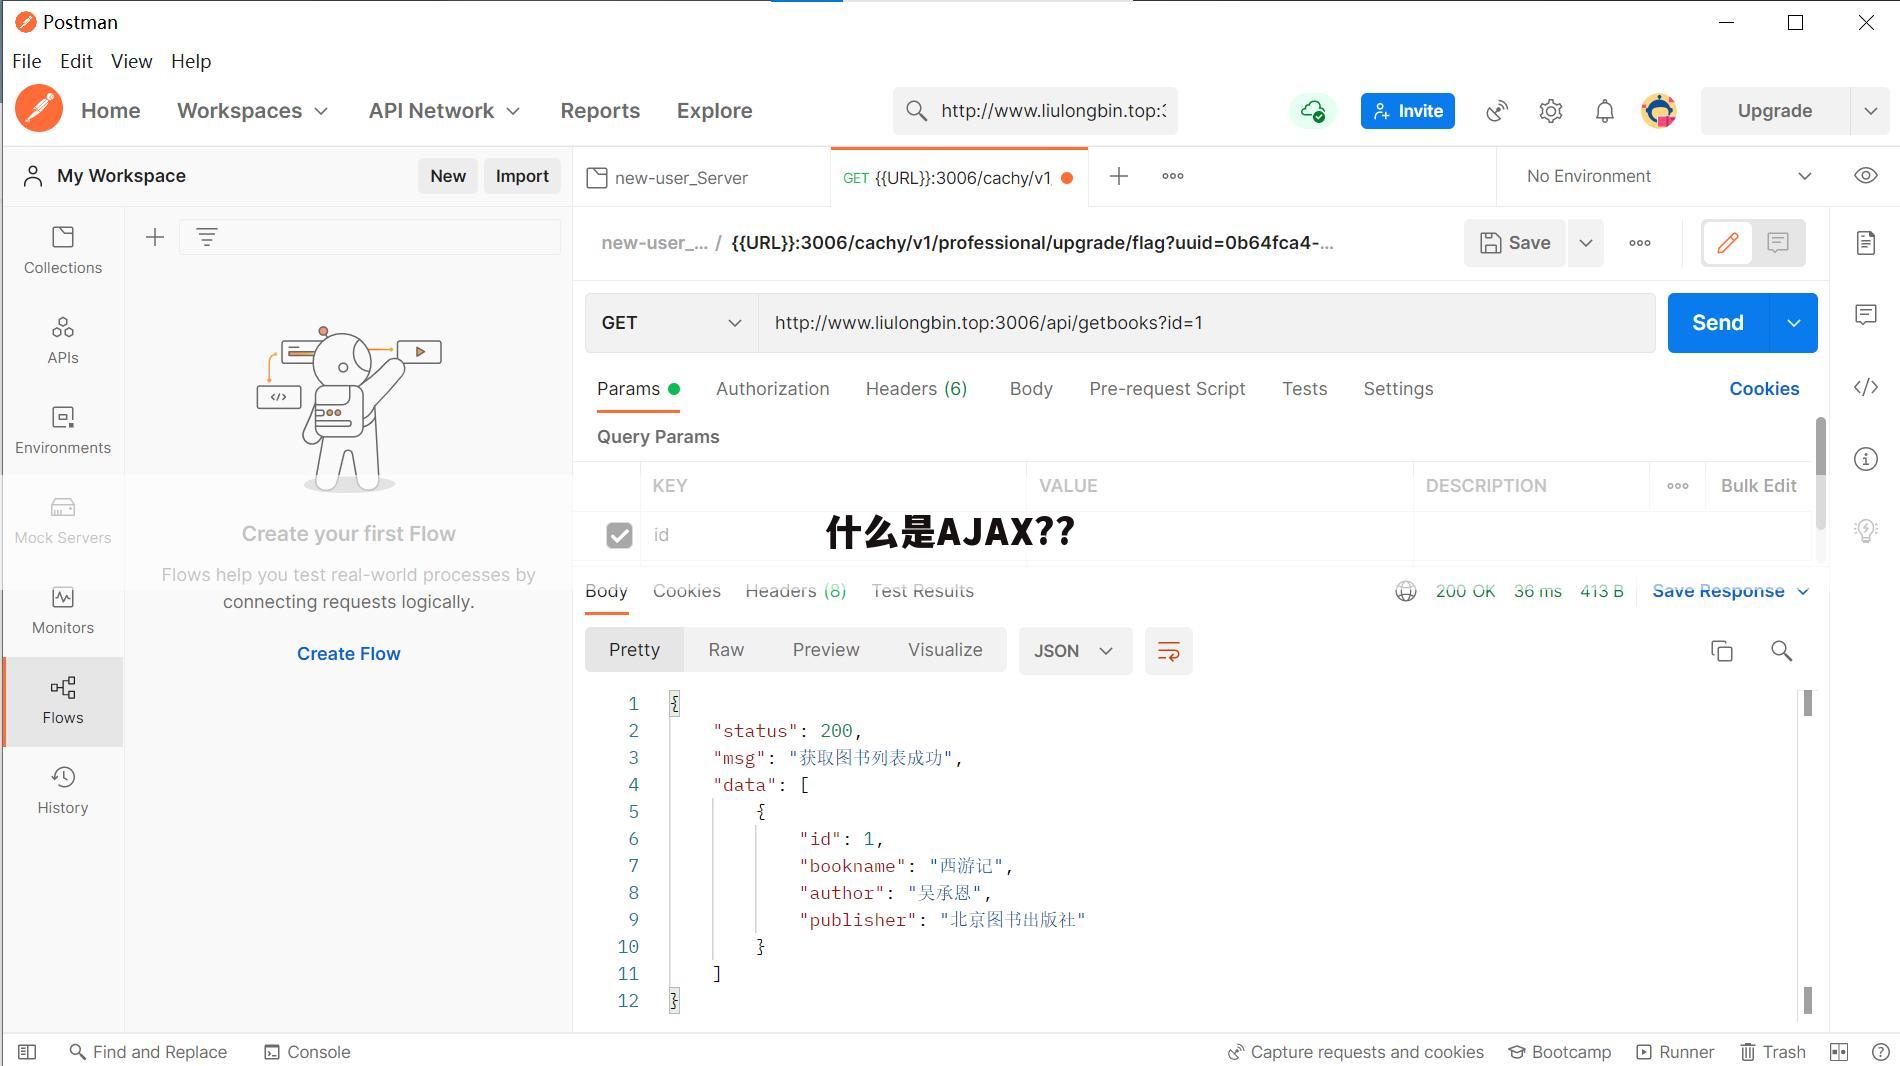Click the blue Send button

coord(1717,323)
